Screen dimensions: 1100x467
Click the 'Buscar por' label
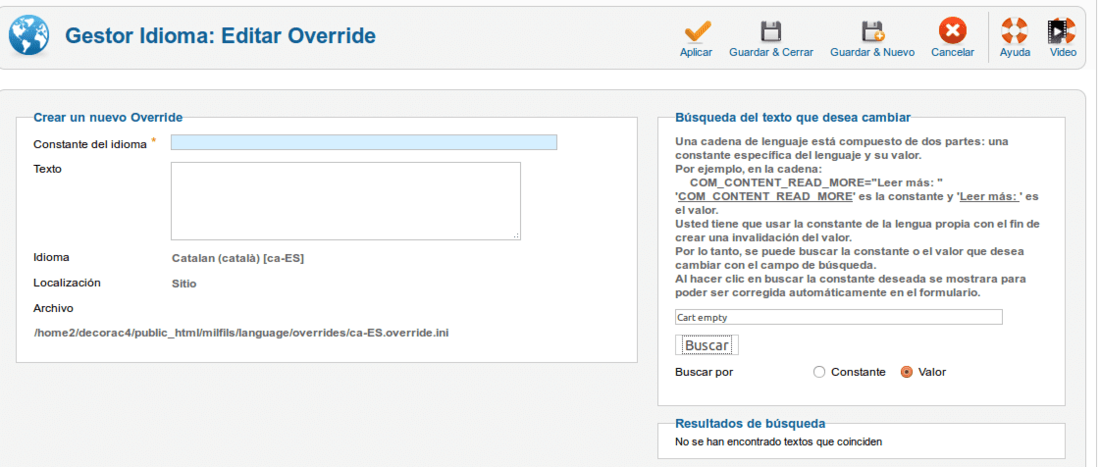click(704, 372)
